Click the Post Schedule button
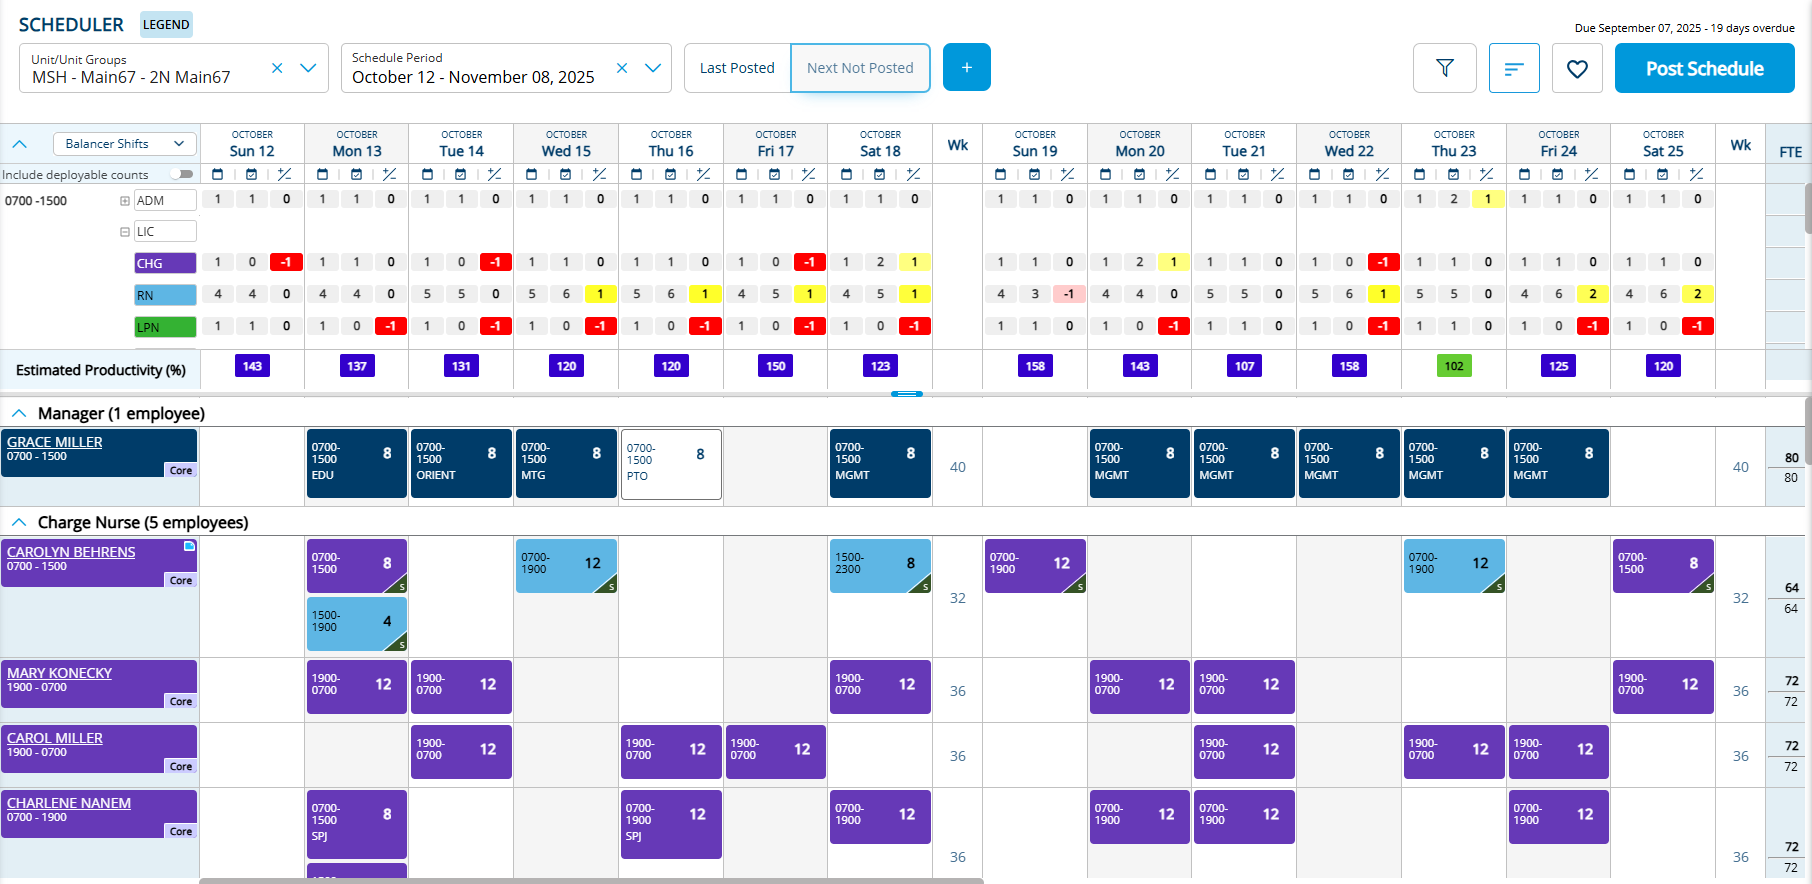This screenshot has height=884, width=1812. pos(1704,68)
